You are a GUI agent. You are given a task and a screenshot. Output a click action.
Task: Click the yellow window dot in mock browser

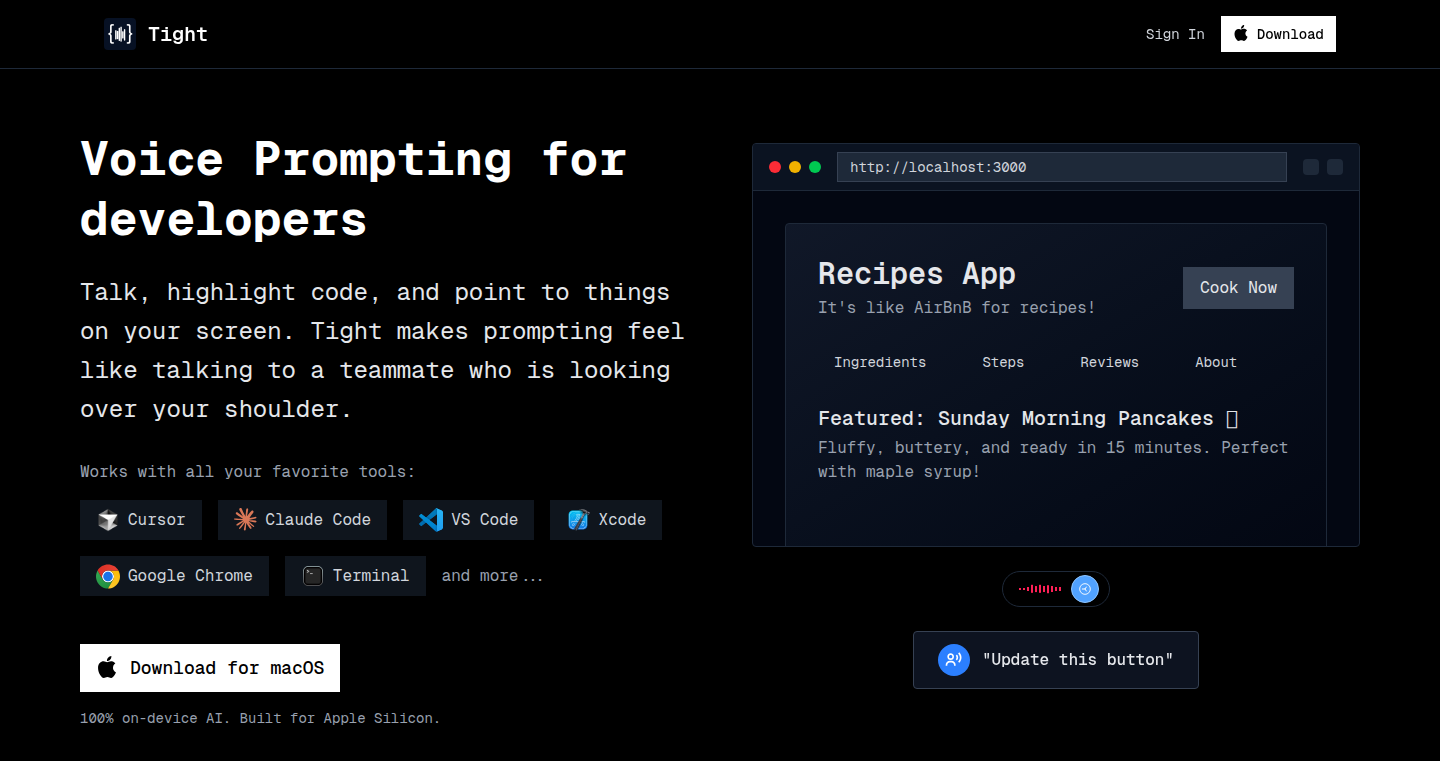point(795,167)
